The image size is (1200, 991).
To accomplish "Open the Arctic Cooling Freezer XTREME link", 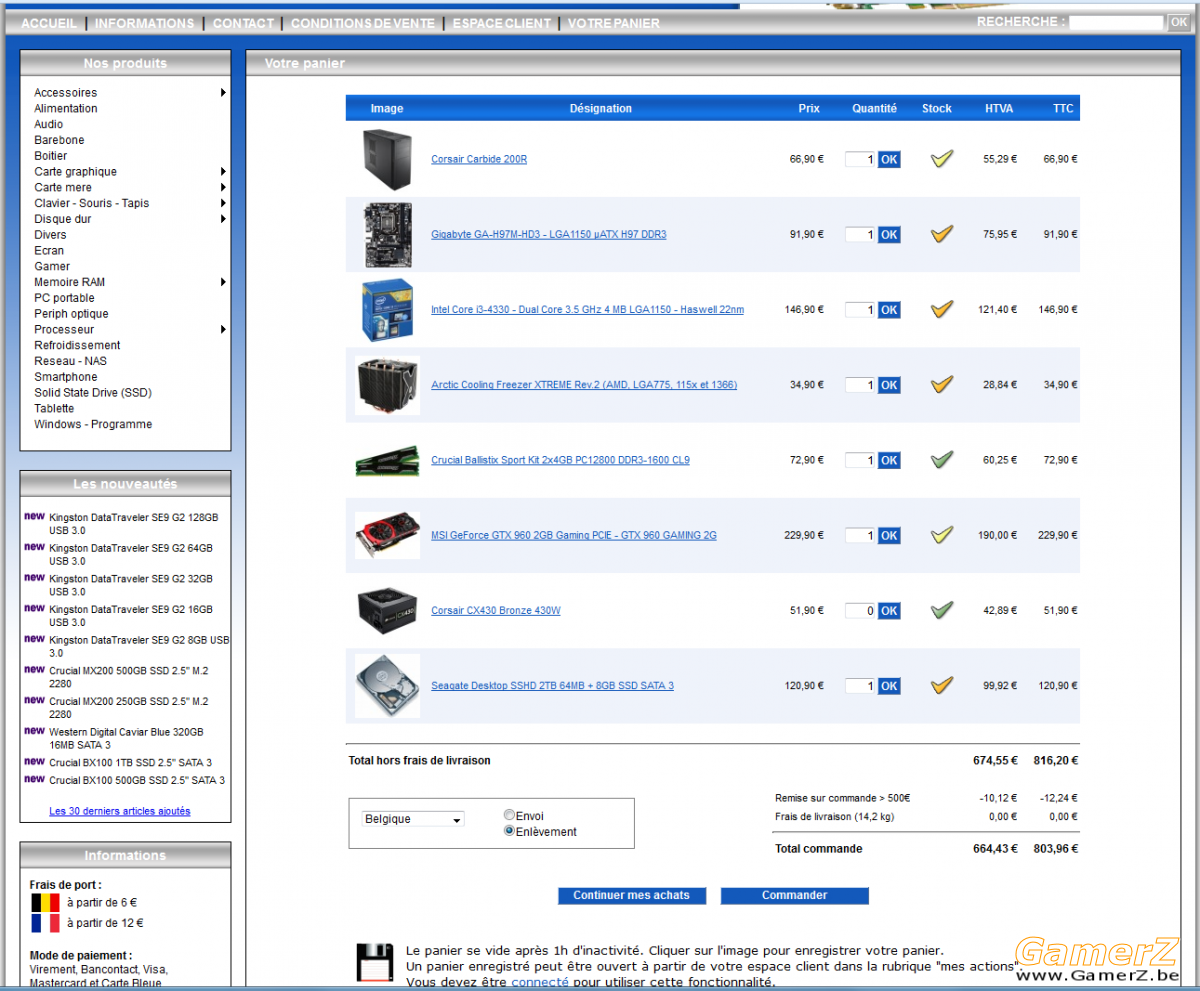I will click(x=584, y=385).
